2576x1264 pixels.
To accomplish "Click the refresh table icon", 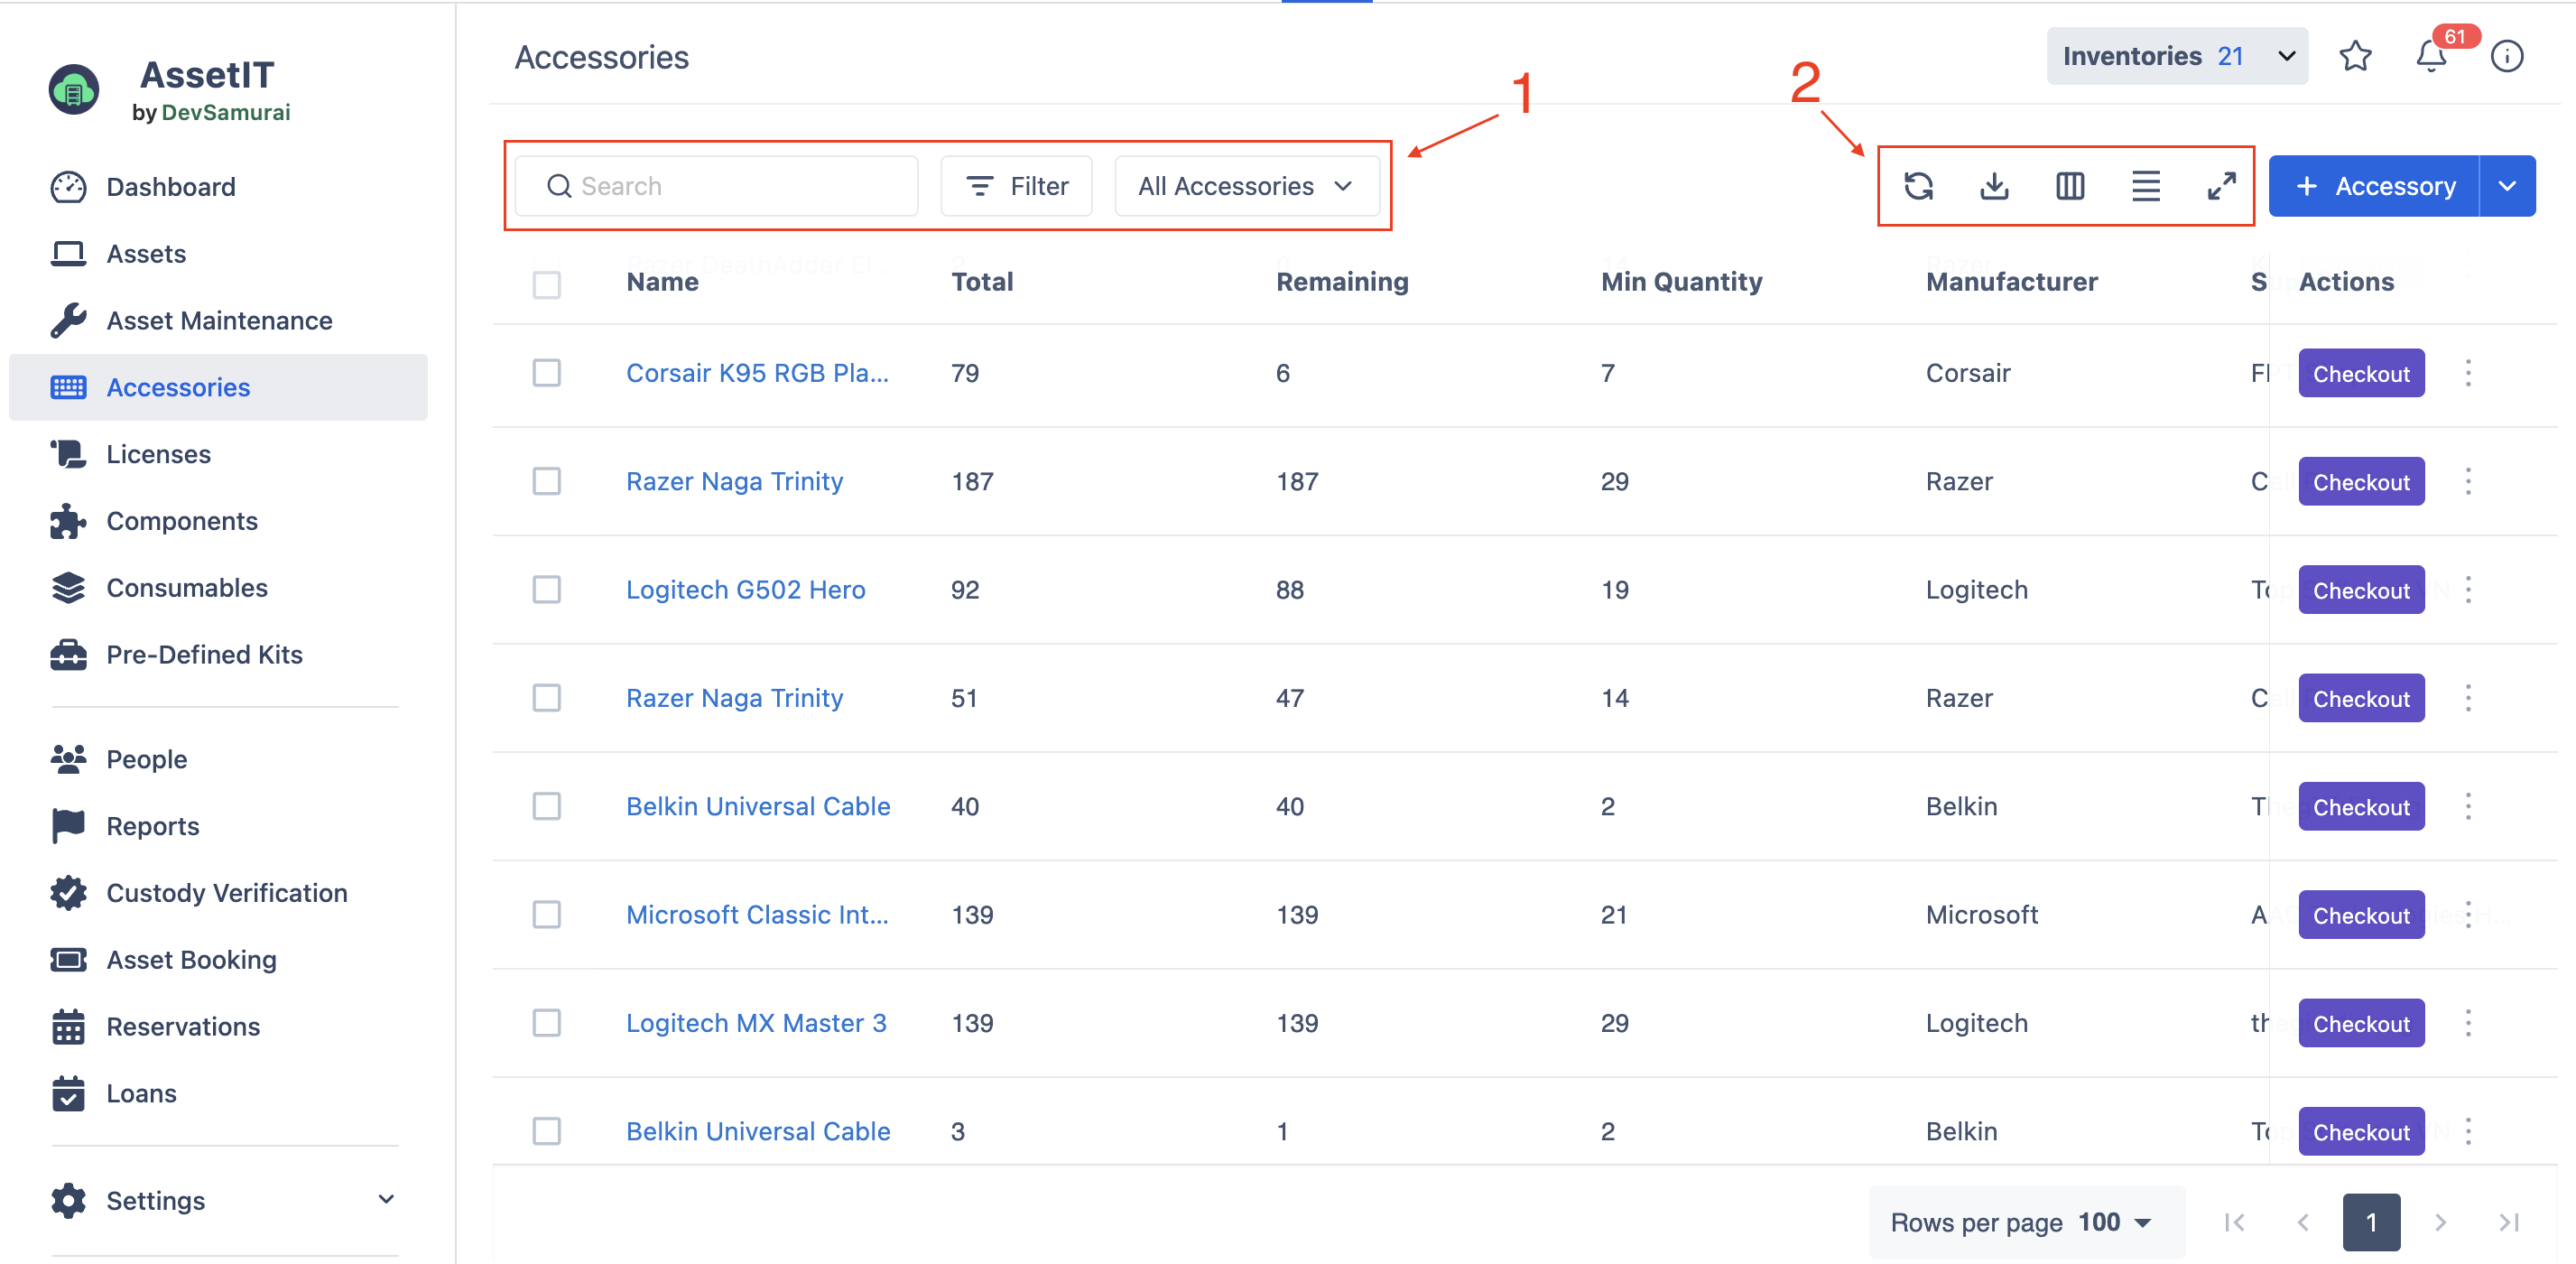I will tap(1918, 186).
